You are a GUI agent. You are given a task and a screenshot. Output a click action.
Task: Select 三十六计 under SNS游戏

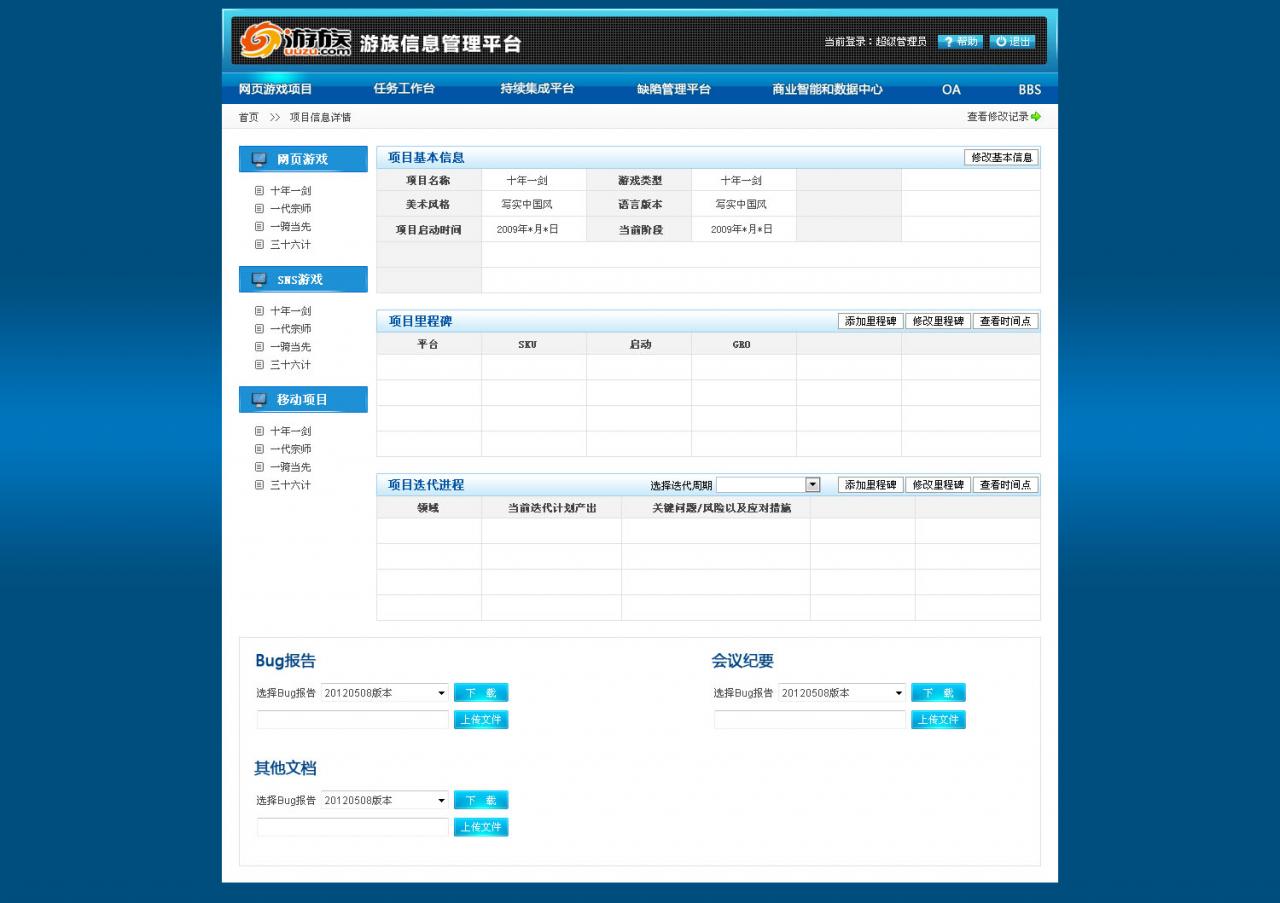pos(290,365)
